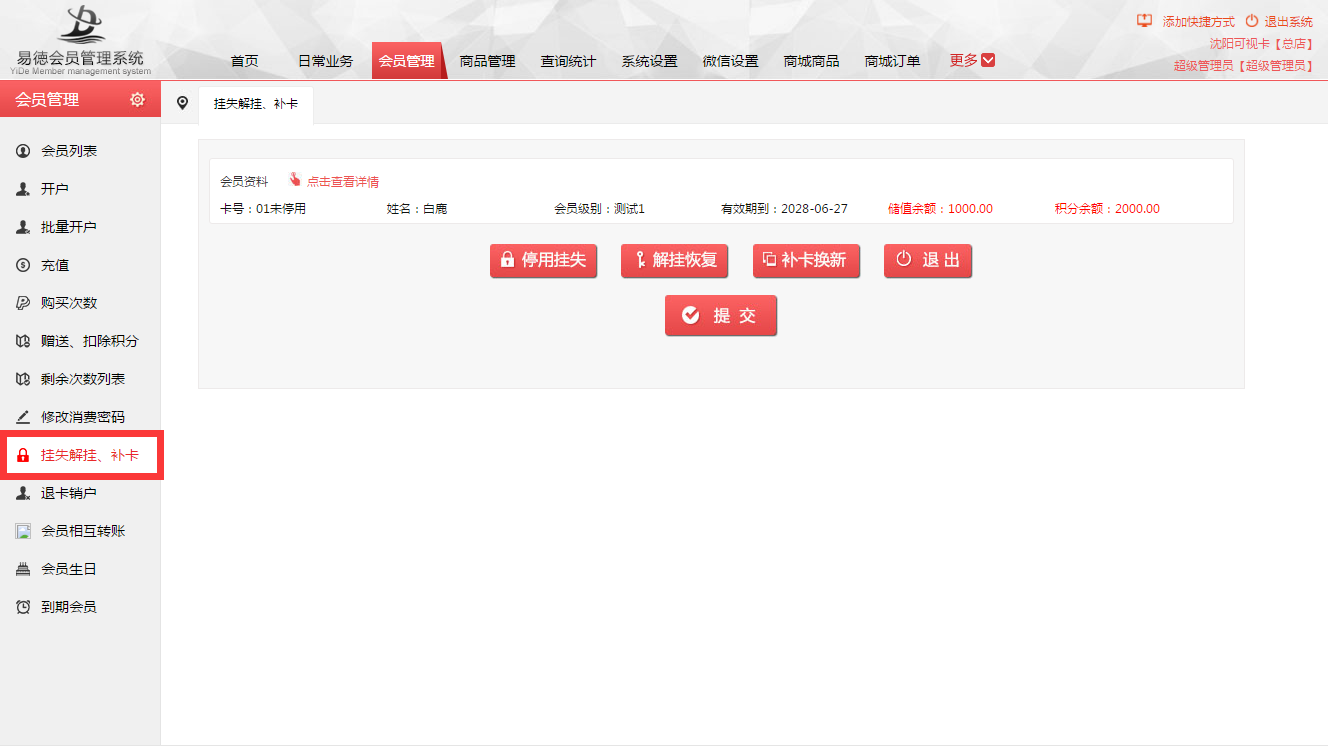1328x746 pixels.
Task: Click the 充值 coin icon
Action: pos(23,265)
